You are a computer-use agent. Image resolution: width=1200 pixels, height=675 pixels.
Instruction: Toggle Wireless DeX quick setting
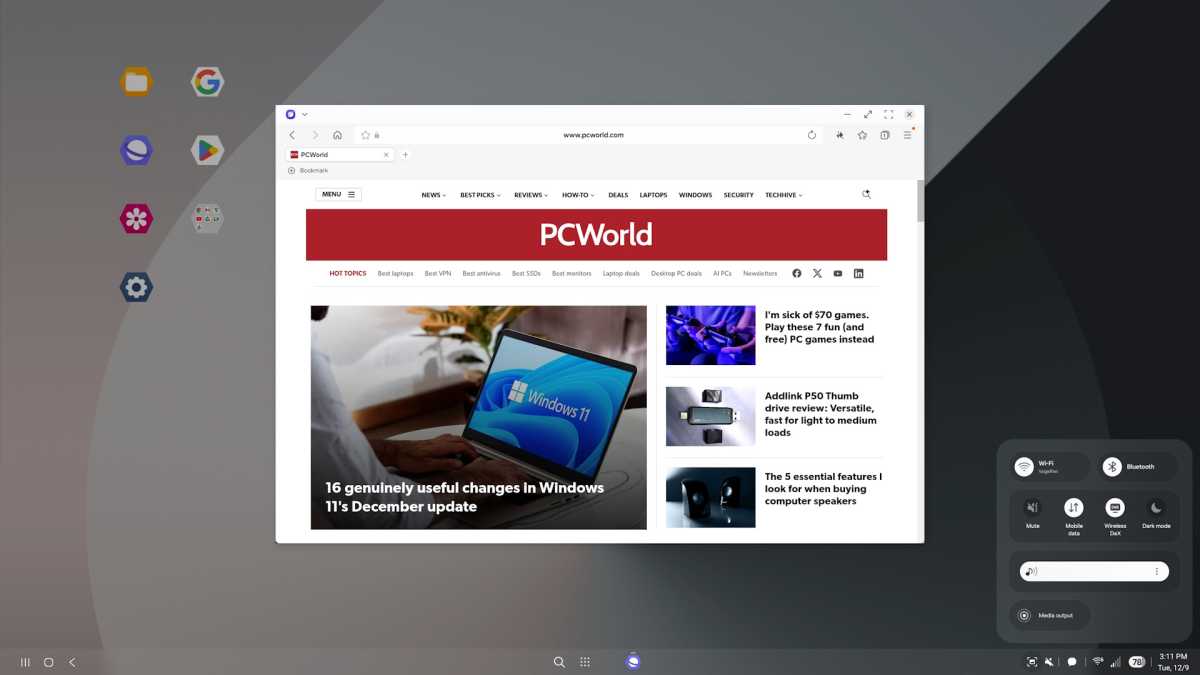1115,508
